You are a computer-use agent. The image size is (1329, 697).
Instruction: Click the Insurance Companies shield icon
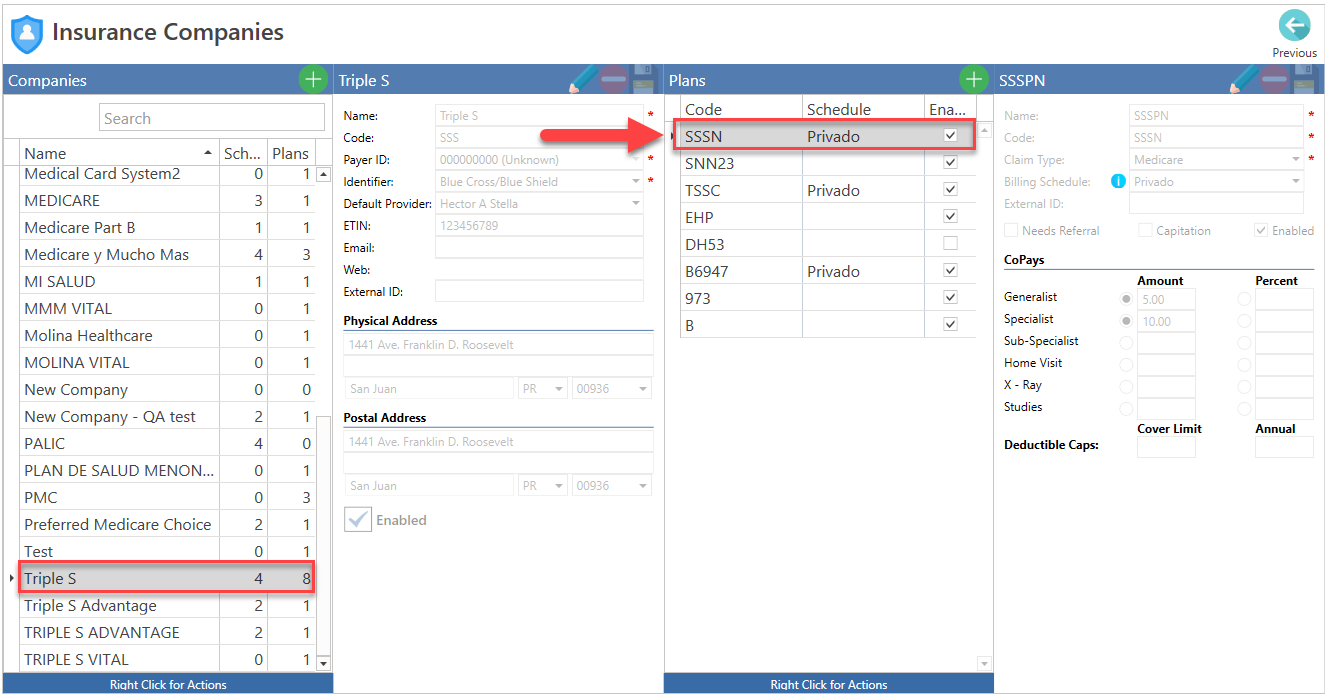point(27,34)
